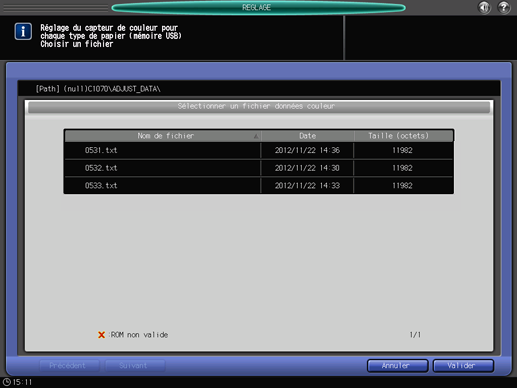Viewport: 517px width, 388px height.
Task: Click the Sélectionner un fichier données couleur header
Action: 259,107
